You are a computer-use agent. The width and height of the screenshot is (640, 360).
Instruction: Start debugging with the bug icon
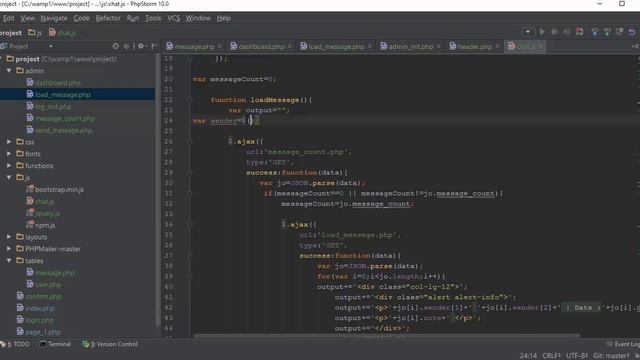[x=555, y=32]
